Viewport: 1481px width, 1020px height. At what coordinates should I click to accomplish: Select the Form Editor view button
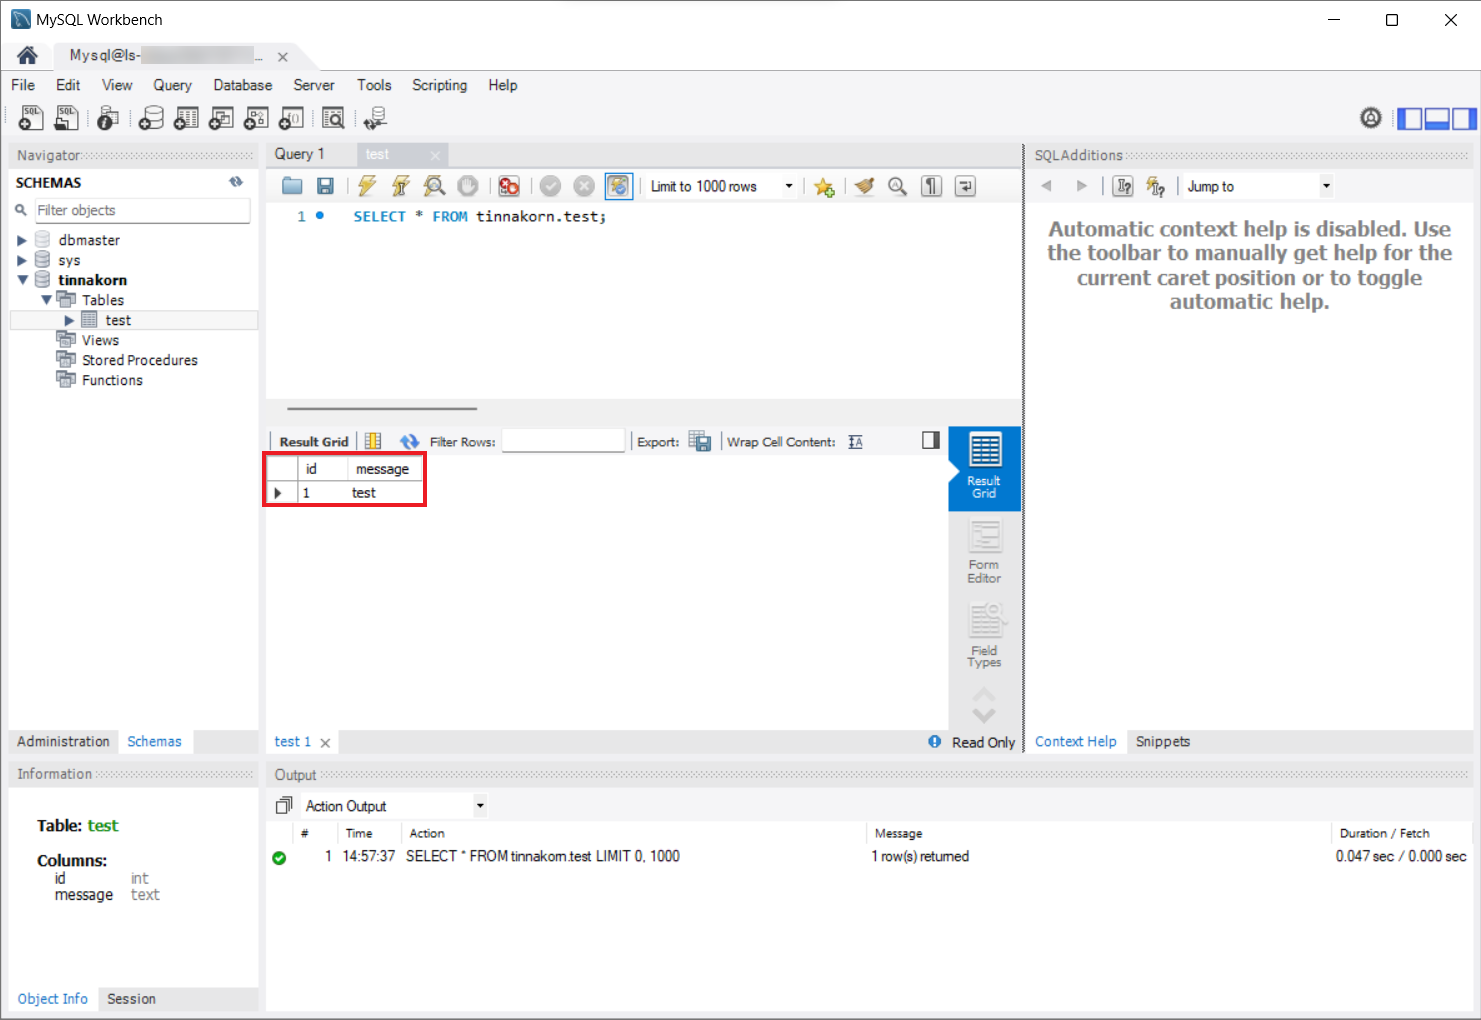coord(984,552)
